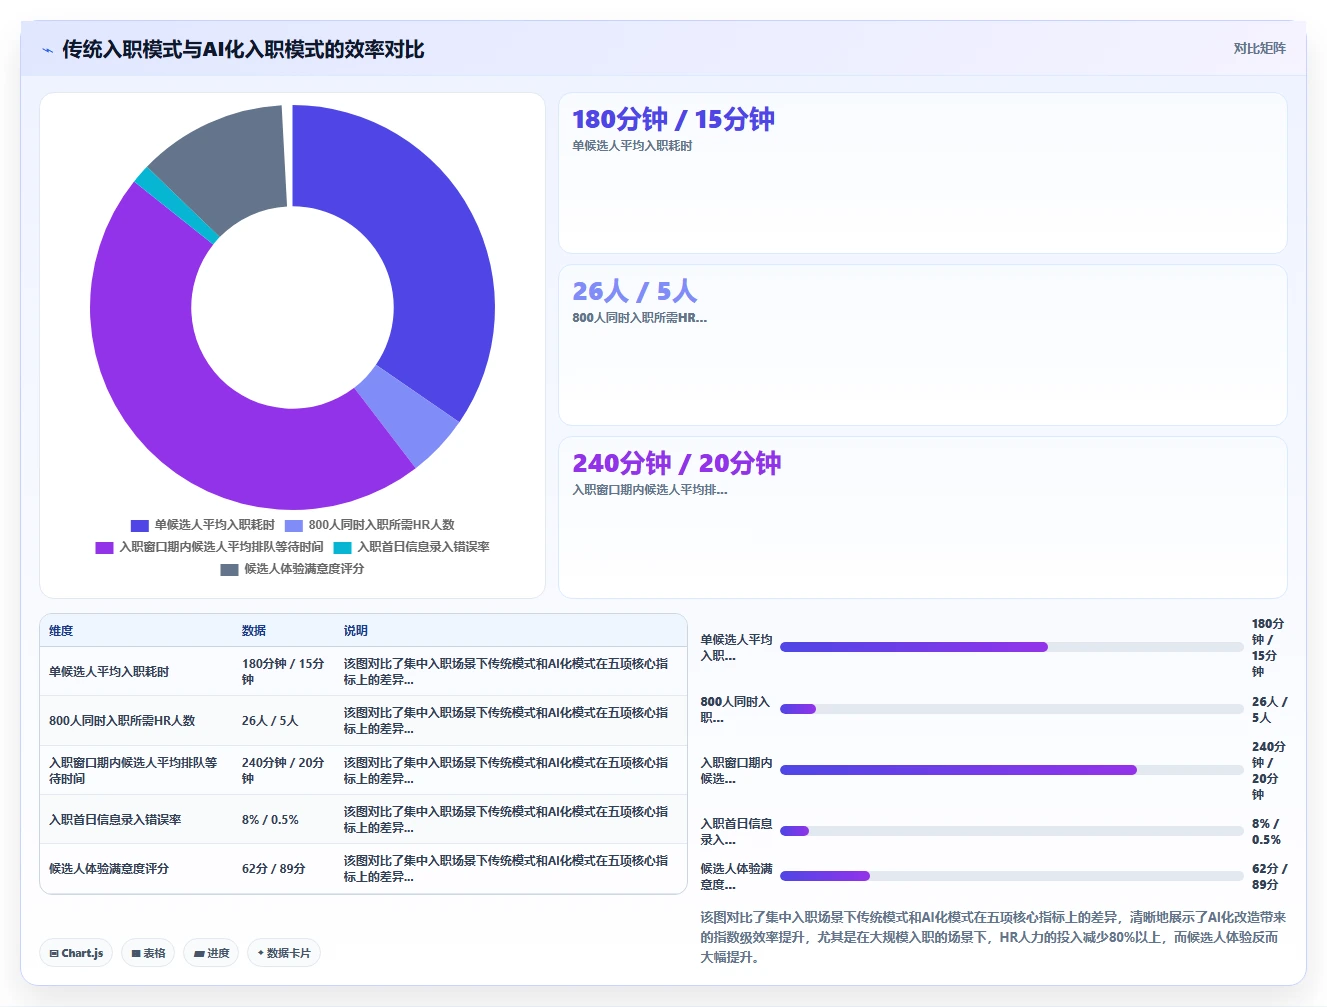Click the summary paragraph starting 该图对比了集中入职场景
Viewport: 1327px width, 1007px height.
coord(993,937)
